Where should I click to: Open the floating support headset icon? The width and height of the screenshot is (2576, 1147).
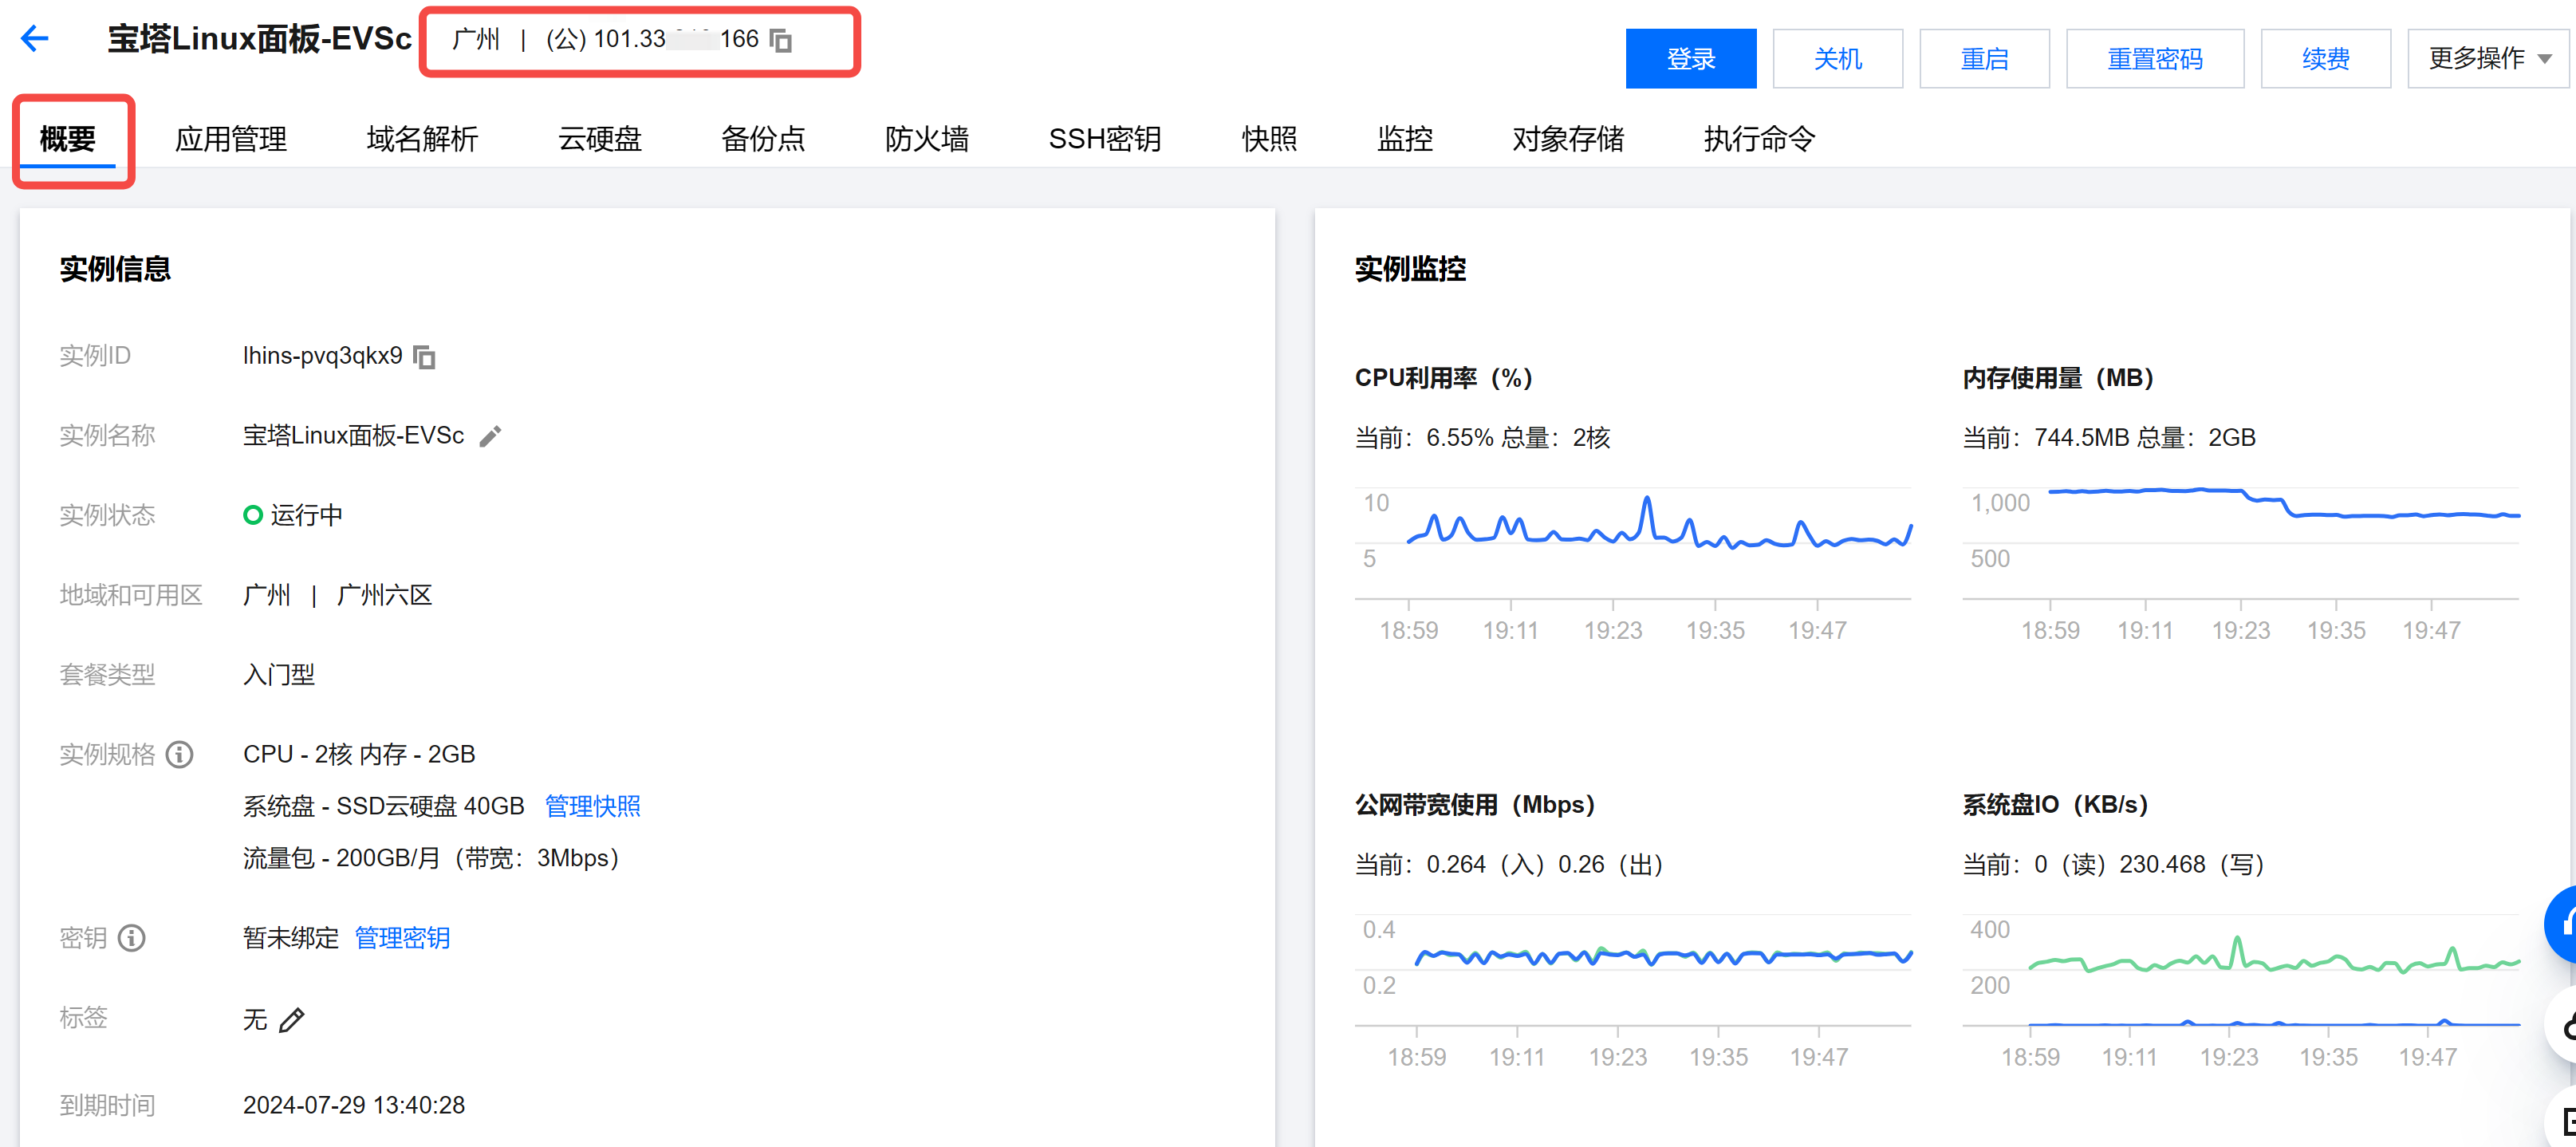(2565, 924)
